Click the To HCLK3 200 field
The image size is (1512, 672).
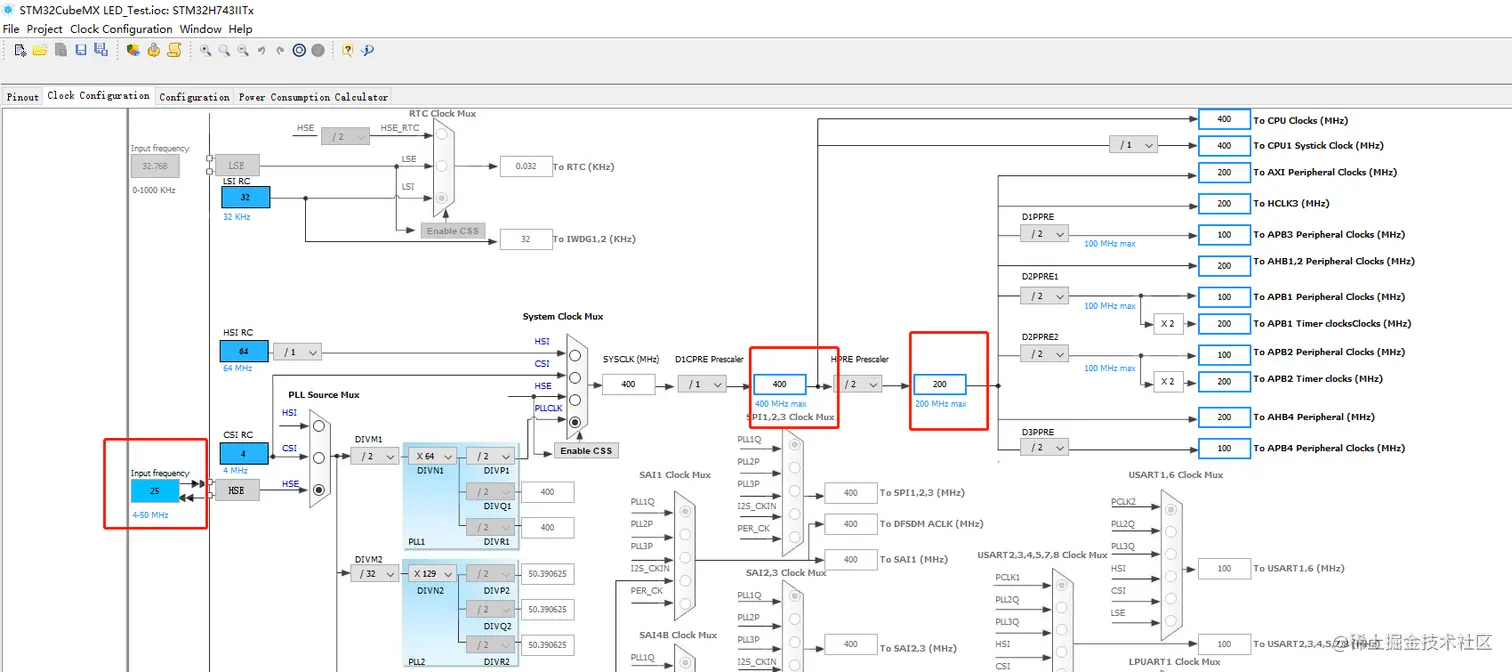pos(1225,203)
